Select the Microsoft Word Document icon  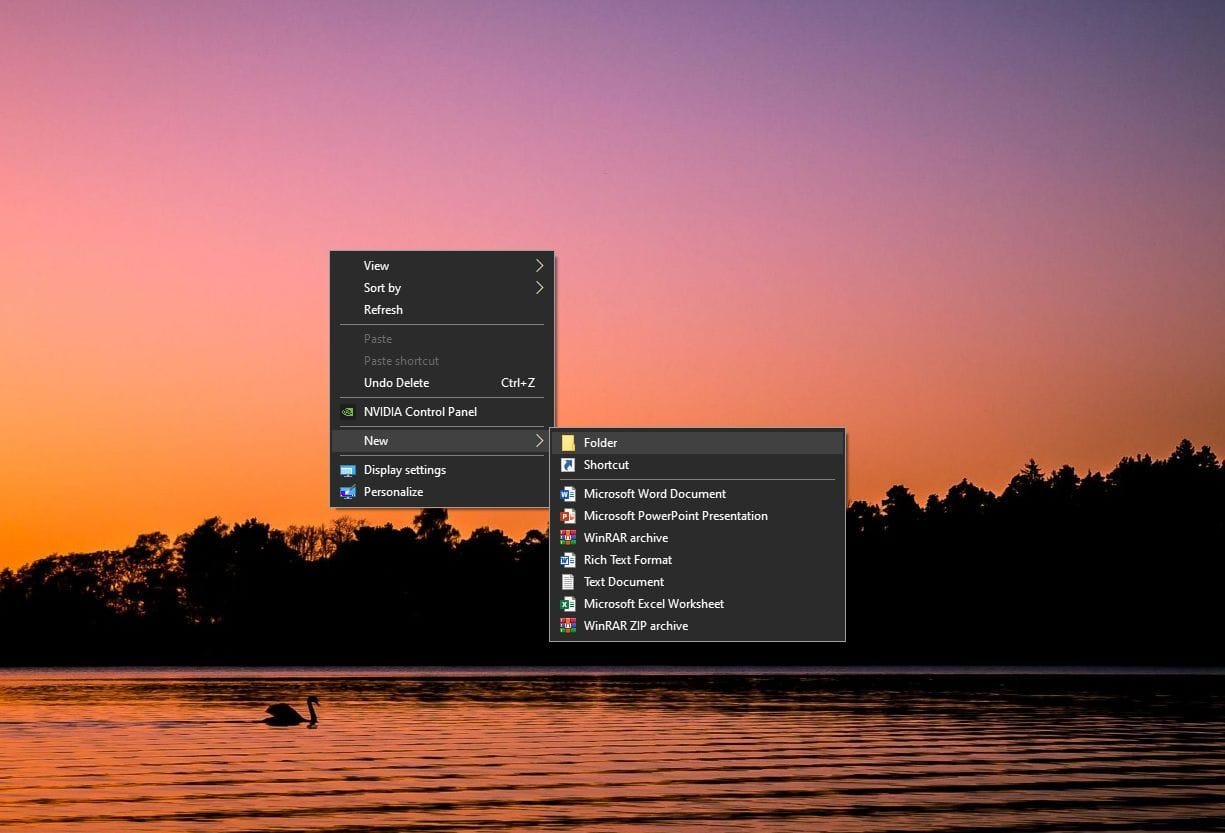[x=569, y=493]
